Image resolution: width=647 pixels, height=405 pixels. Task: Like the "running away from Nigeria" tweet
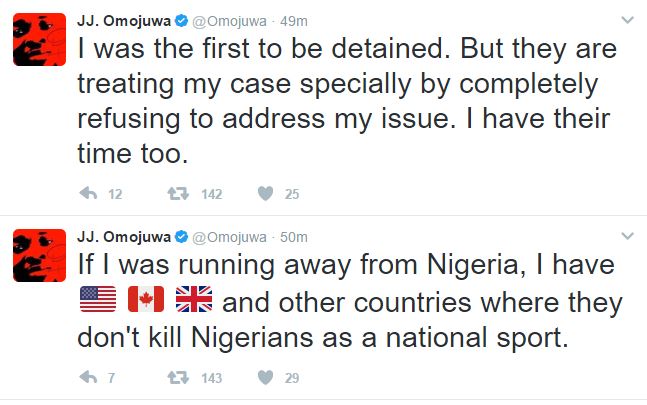click(x=266, y=378)
